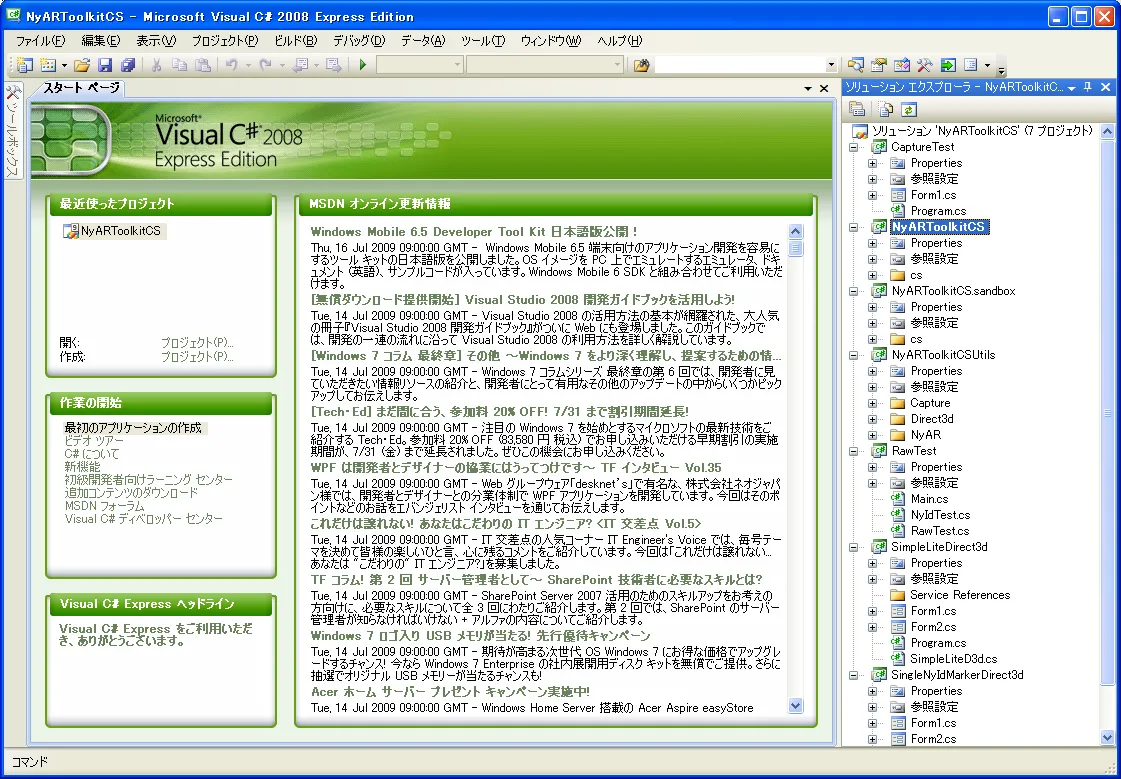This screenshot has width=1121, height=779.
Task: Open Solution Explorer via its toolbar icon
Action: pos(856,65)
